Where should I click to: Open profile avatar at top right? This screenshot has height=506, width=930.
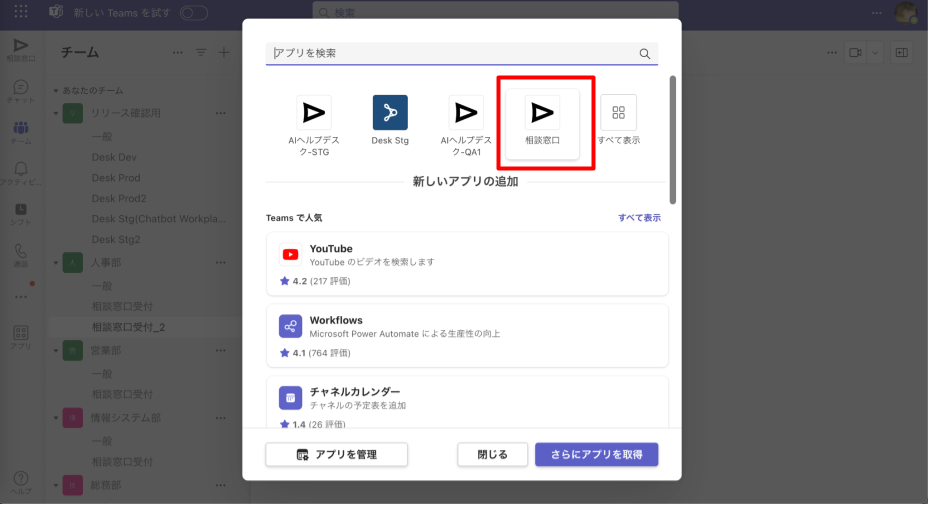click(x=906, y=12)
